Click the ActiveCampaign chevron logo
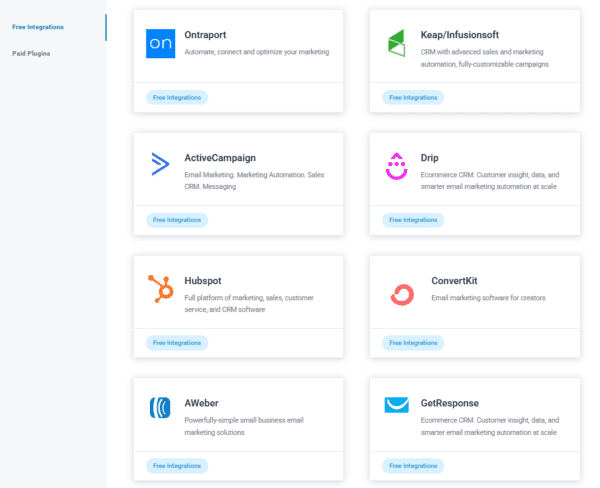Screen dimensions: 600x488 160,165
